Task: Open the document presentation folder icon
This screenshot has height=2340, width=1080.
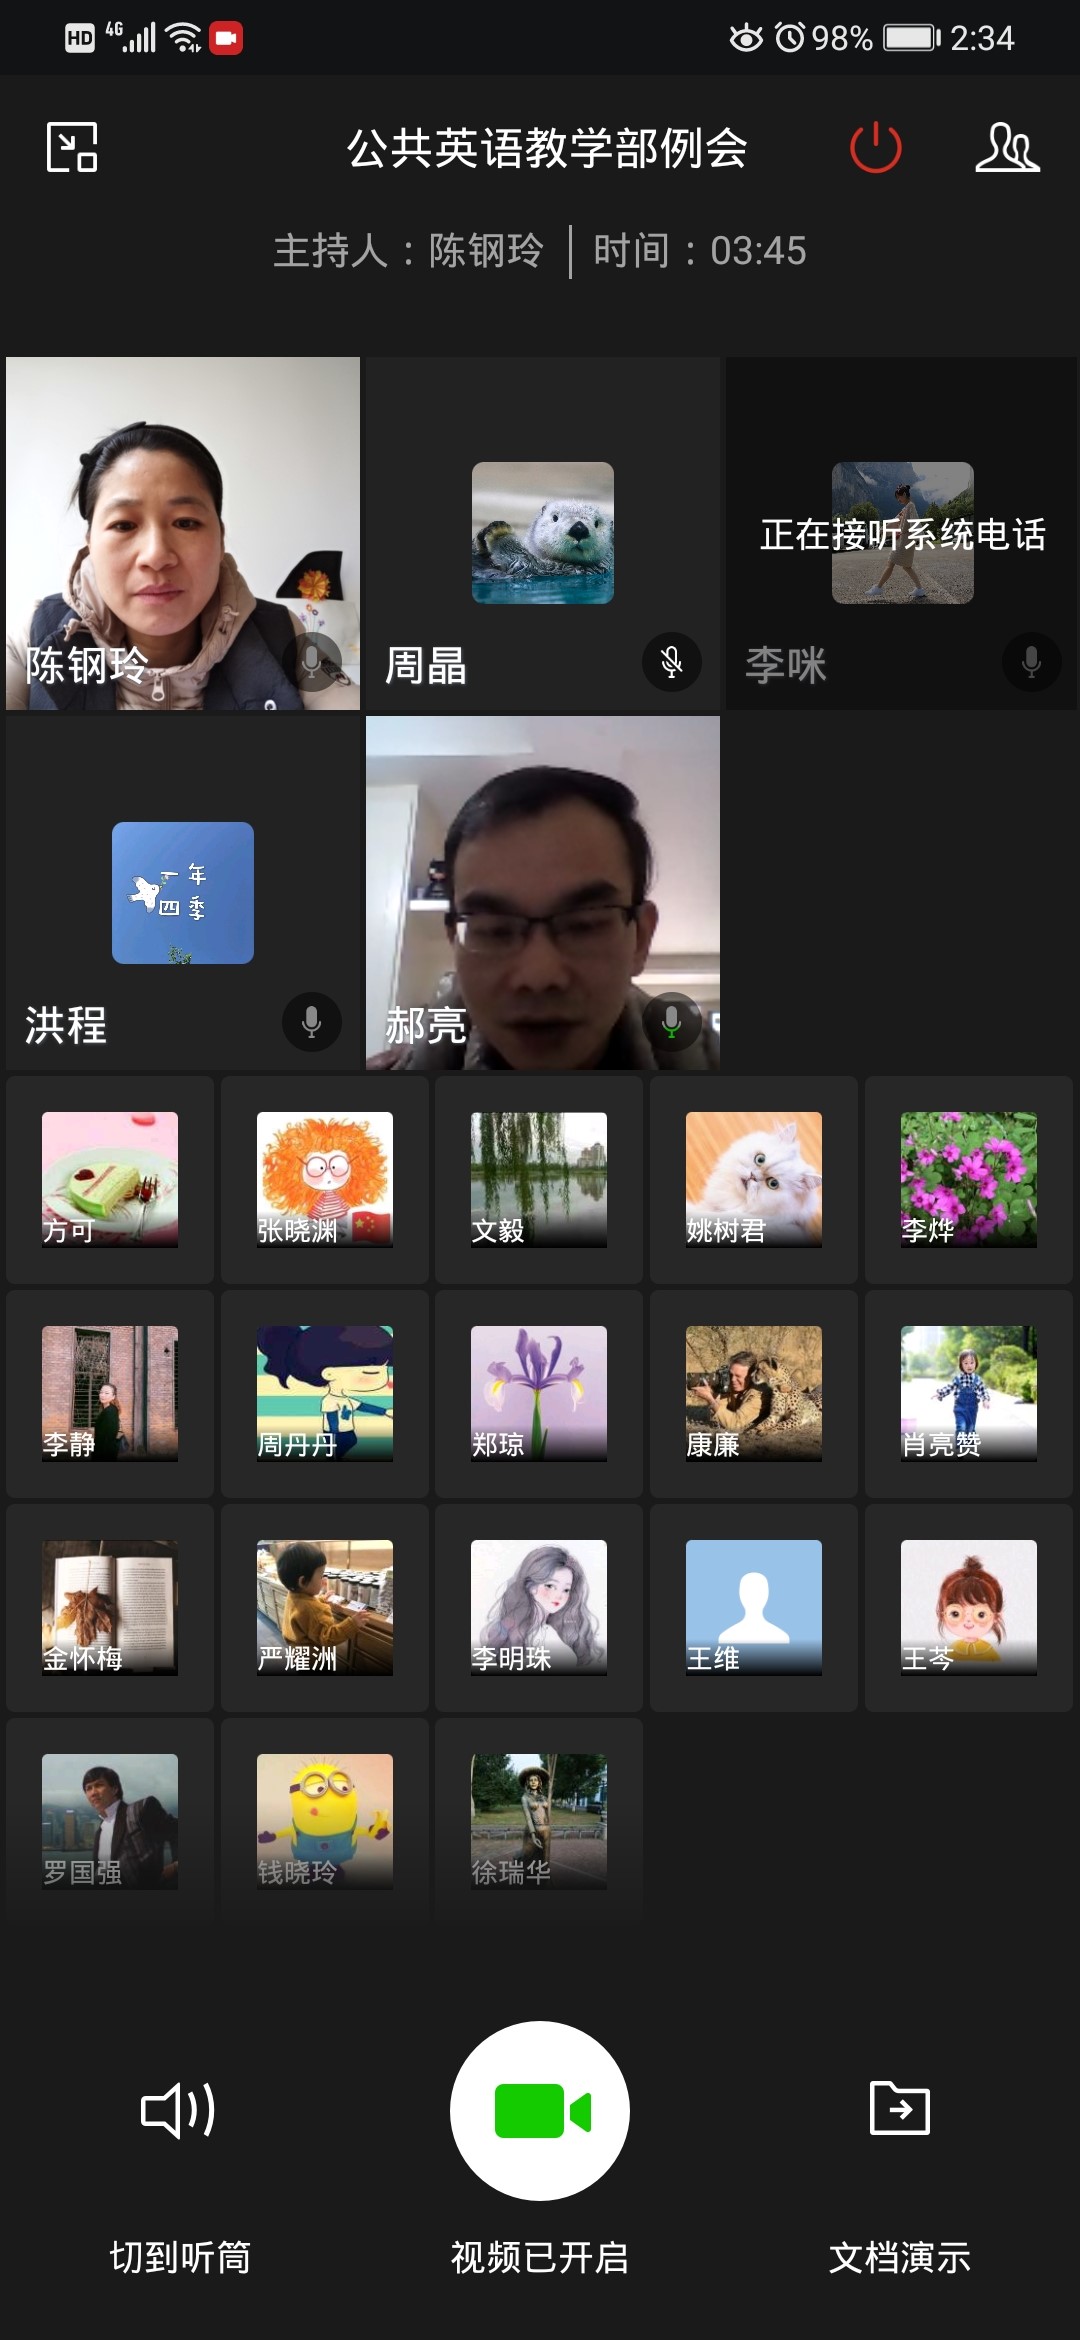Action: pos(899,2108)
